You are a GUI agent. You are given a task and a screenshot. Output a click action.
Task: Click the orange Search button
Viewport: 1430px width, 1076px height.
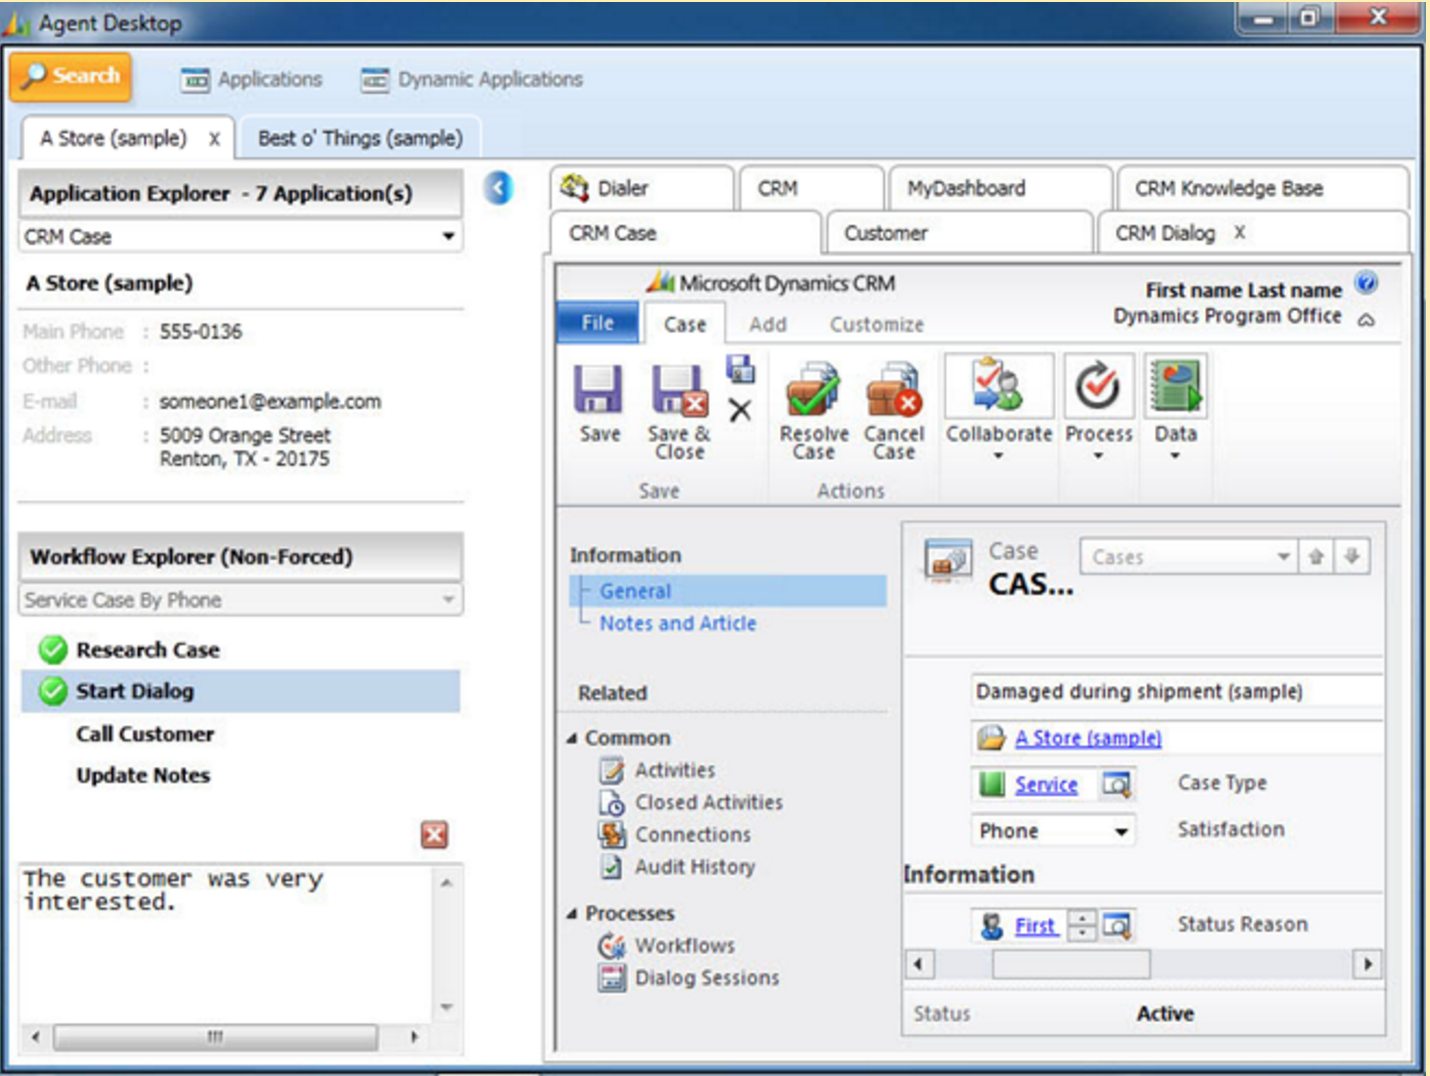coord(71,76)
